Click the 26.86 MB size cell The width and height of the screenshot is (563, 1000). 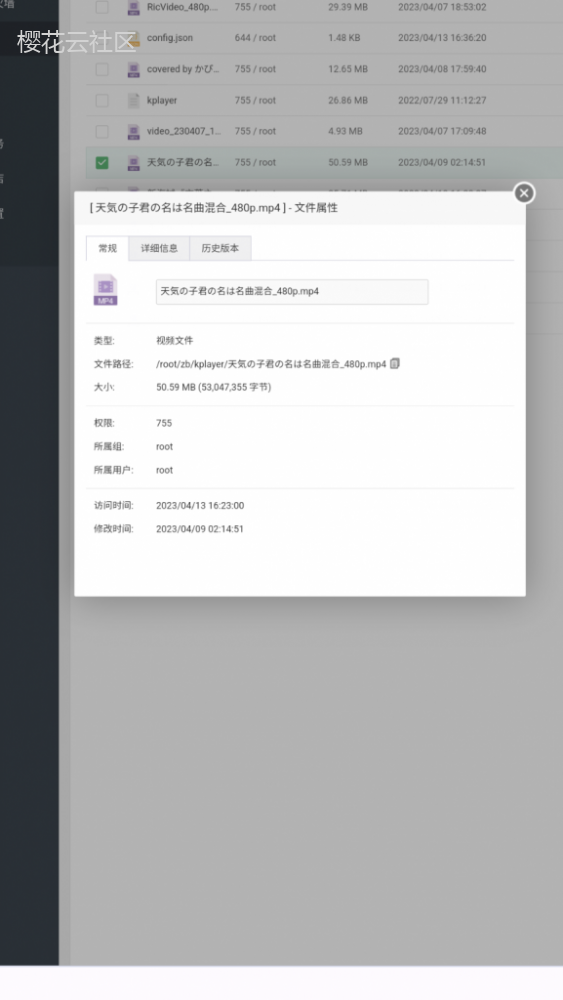tap(348, 100)
